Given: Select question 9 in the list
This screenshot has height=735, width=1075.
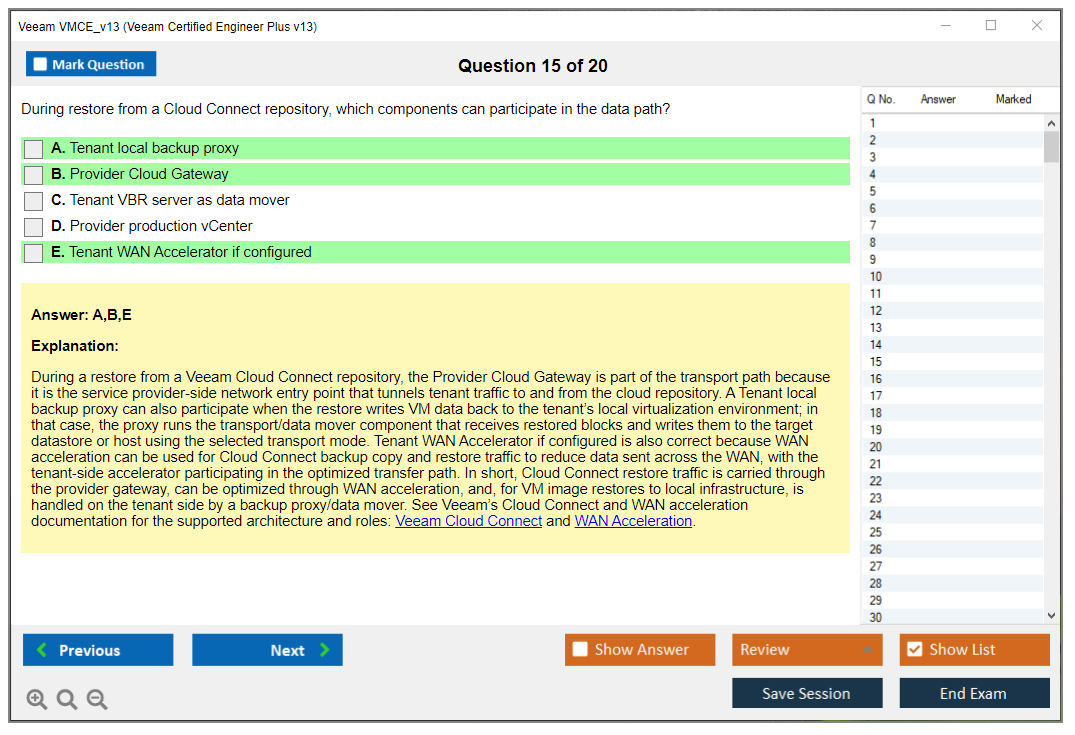Looking at the screenshot, I should pyautogui.click(x=952, y=260).
